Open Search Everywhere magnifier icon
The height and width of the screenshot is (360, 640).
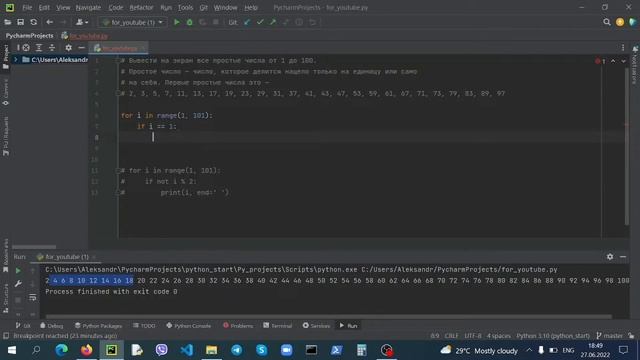coord(607,22)
